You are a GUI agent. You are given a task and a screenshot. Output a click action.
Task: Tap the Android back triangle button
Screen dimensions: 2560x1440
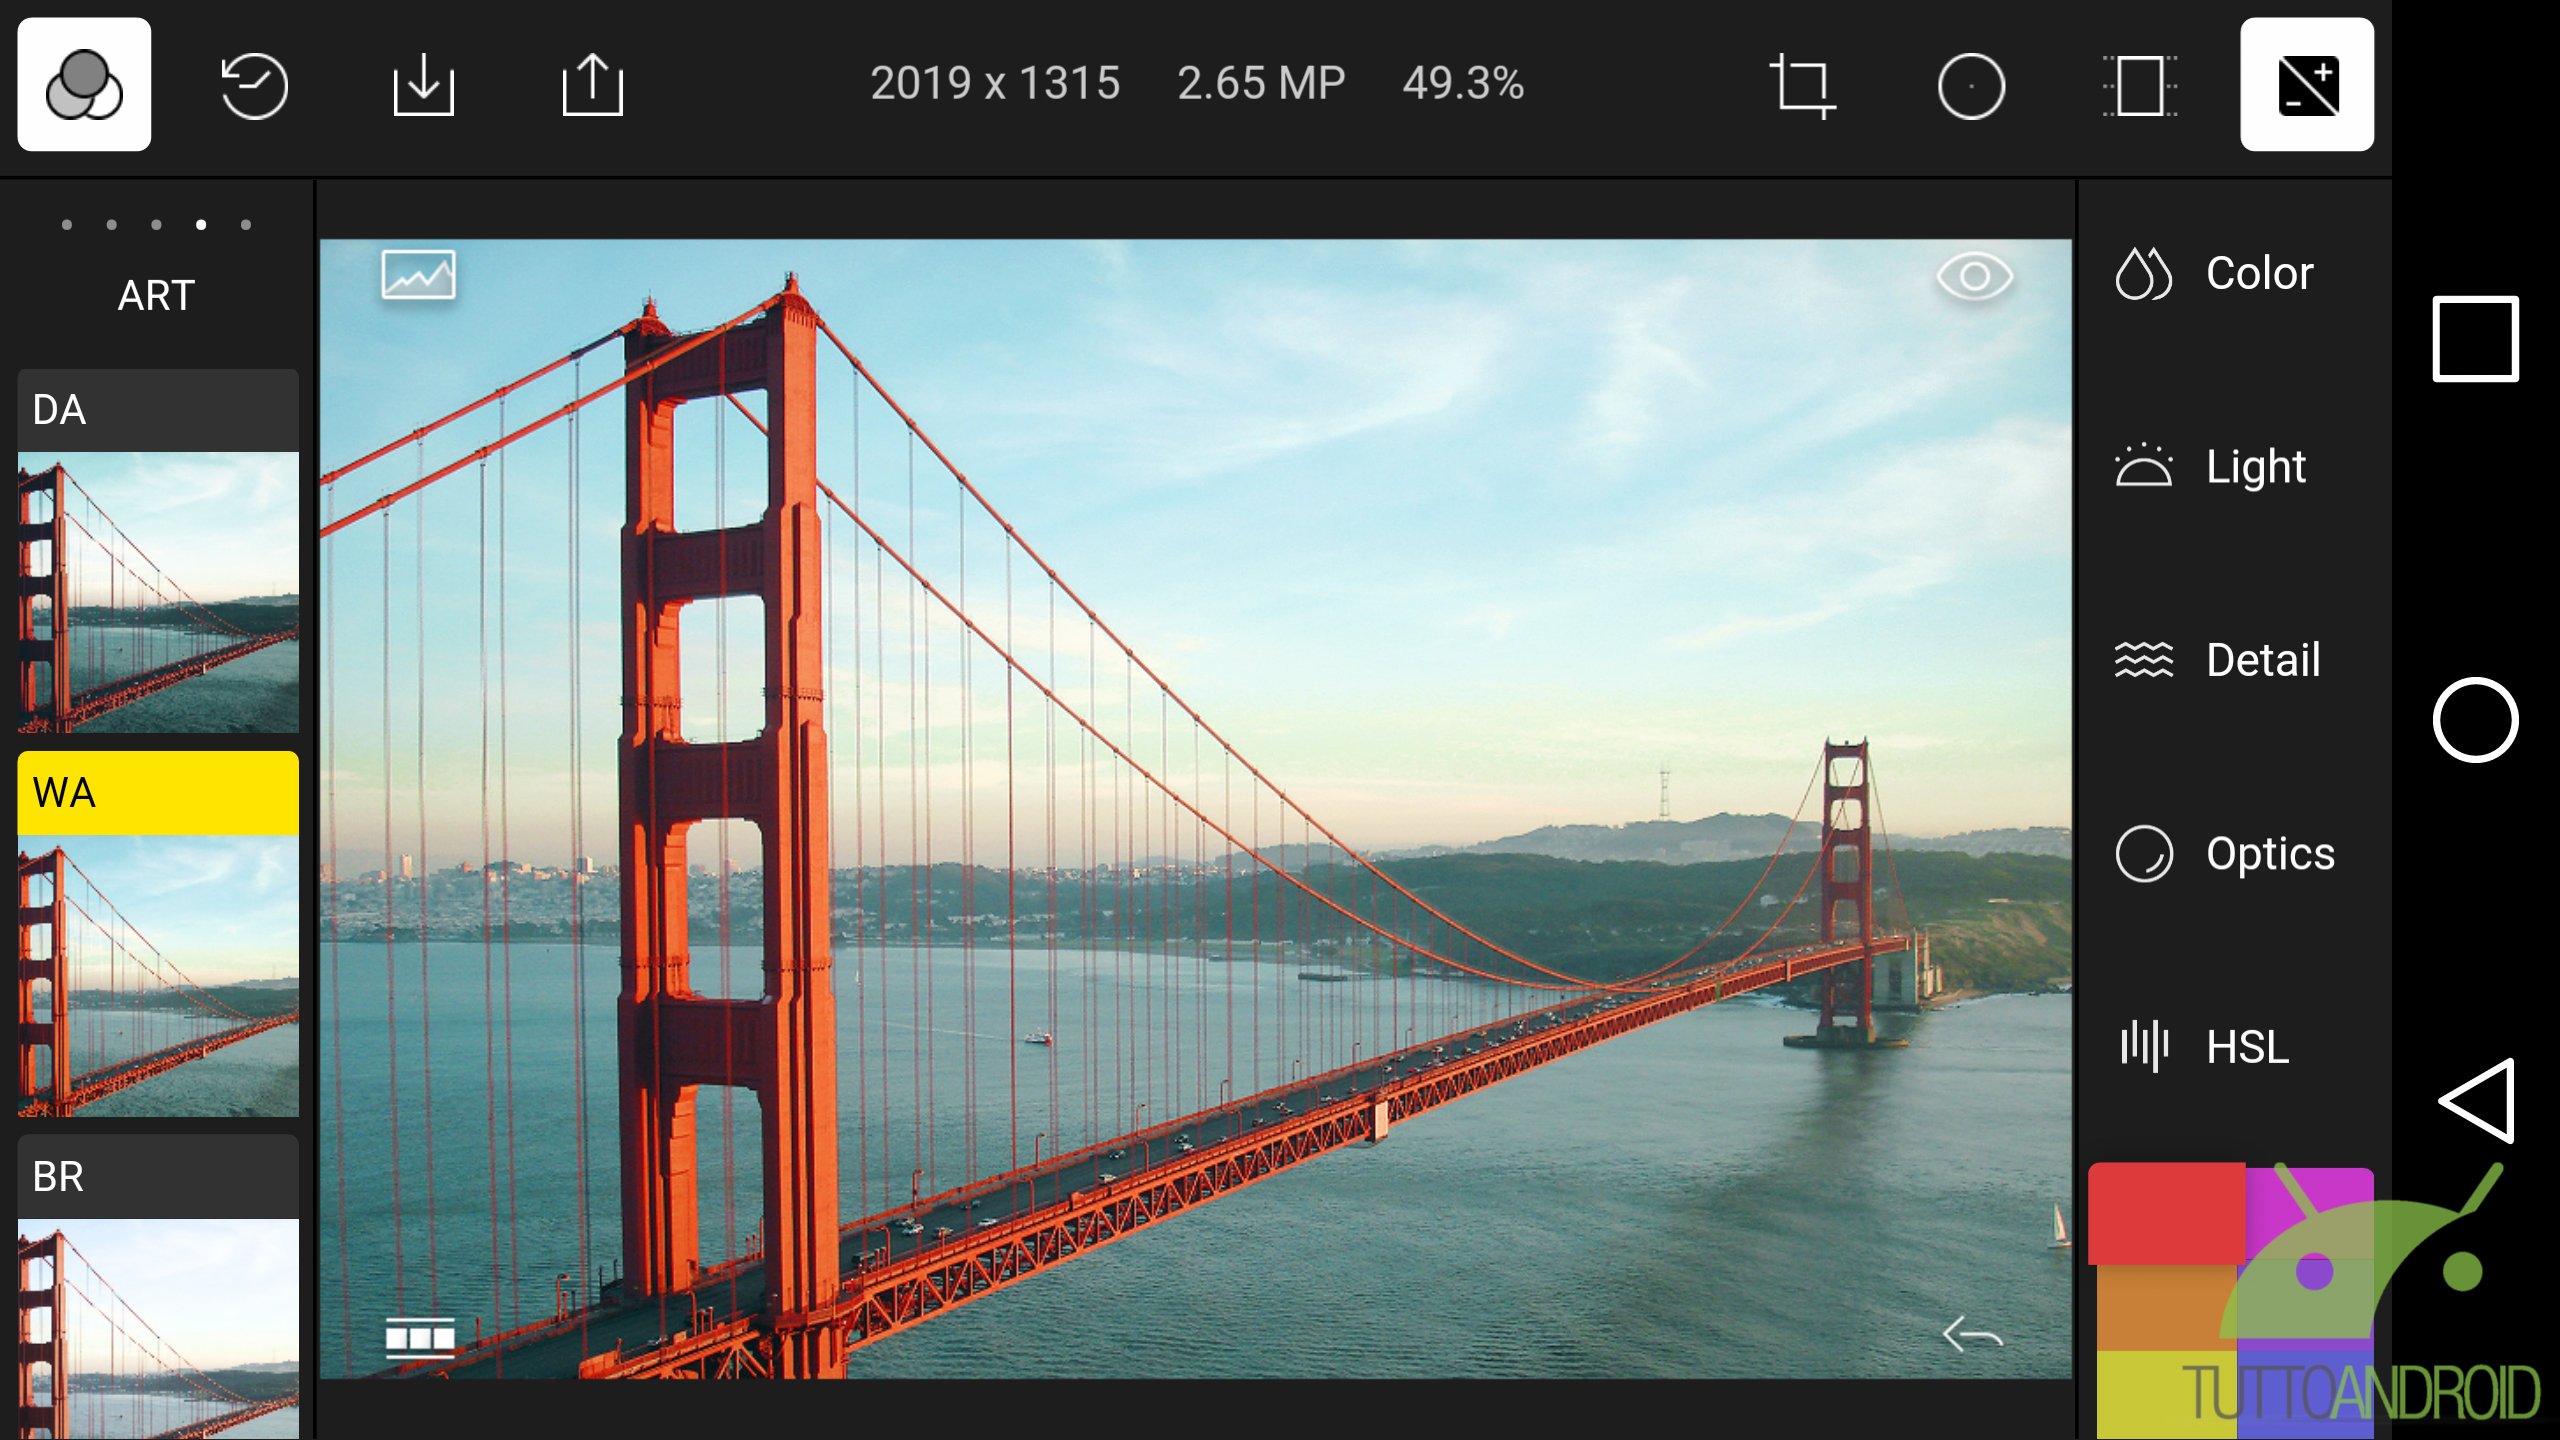coord(2477,1100)
